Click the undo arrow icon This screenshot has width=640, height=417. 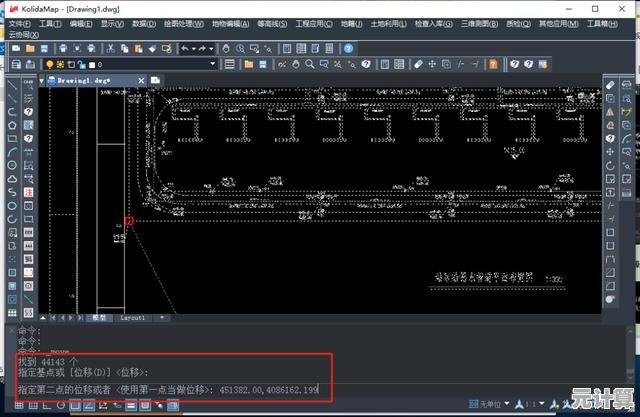point(186,47)
